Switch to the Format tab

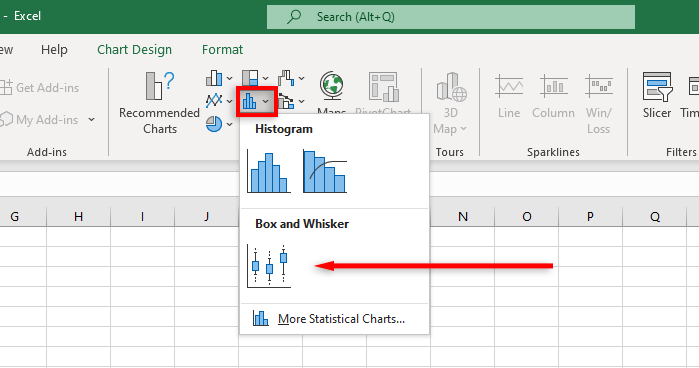[x=222, y=50]
